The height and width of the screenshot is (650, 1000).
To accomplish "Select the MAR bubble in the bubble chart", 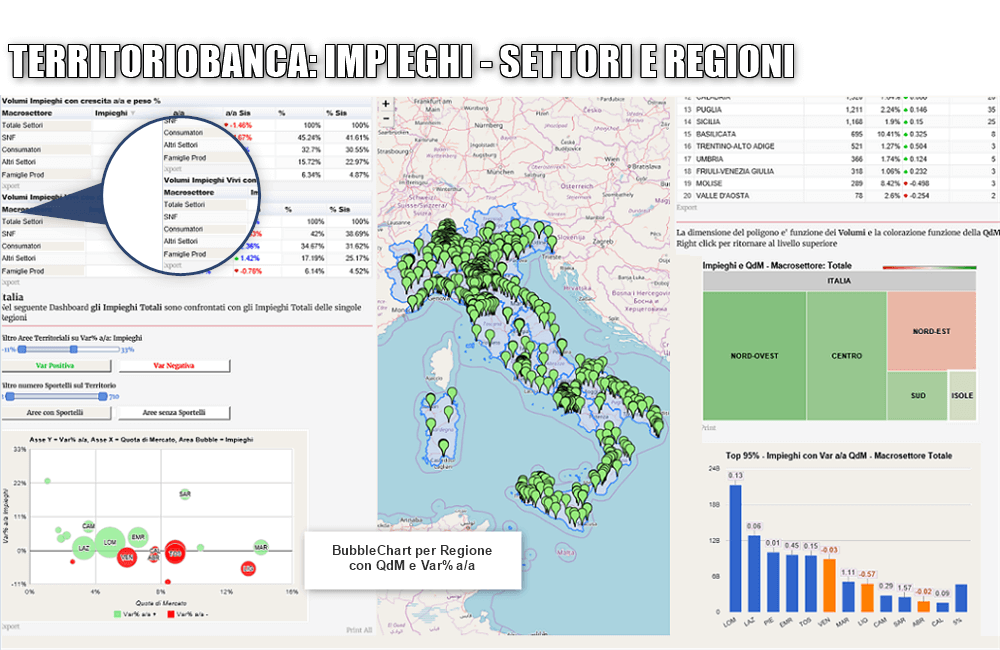I will (x=261, y=547).
